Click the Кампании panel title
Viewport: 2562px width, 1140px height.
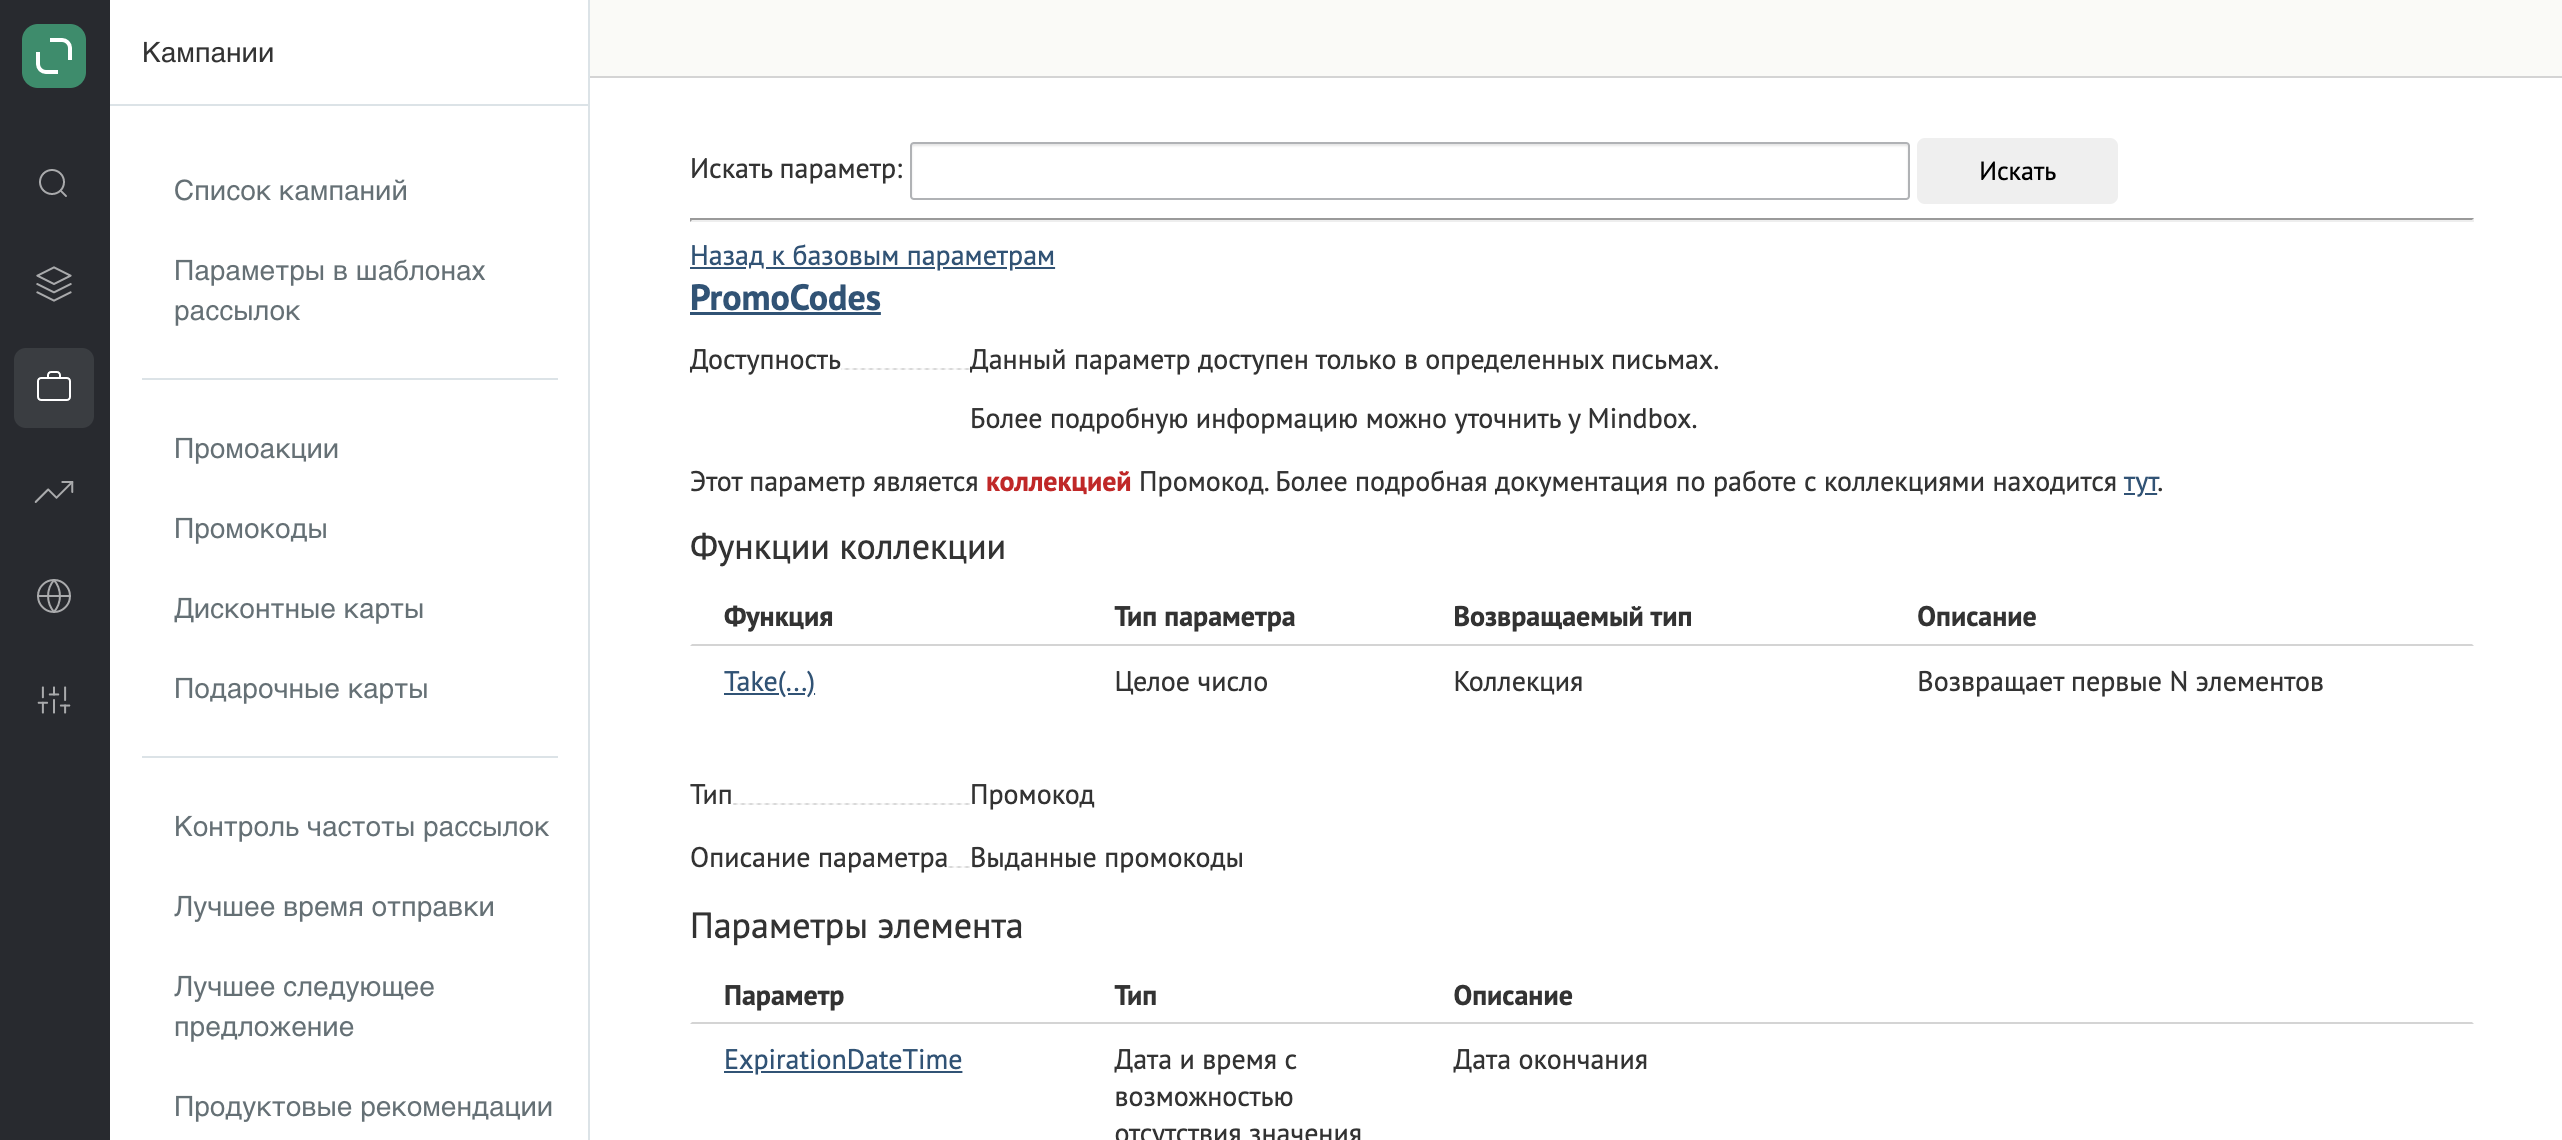(x=208, y=52)
